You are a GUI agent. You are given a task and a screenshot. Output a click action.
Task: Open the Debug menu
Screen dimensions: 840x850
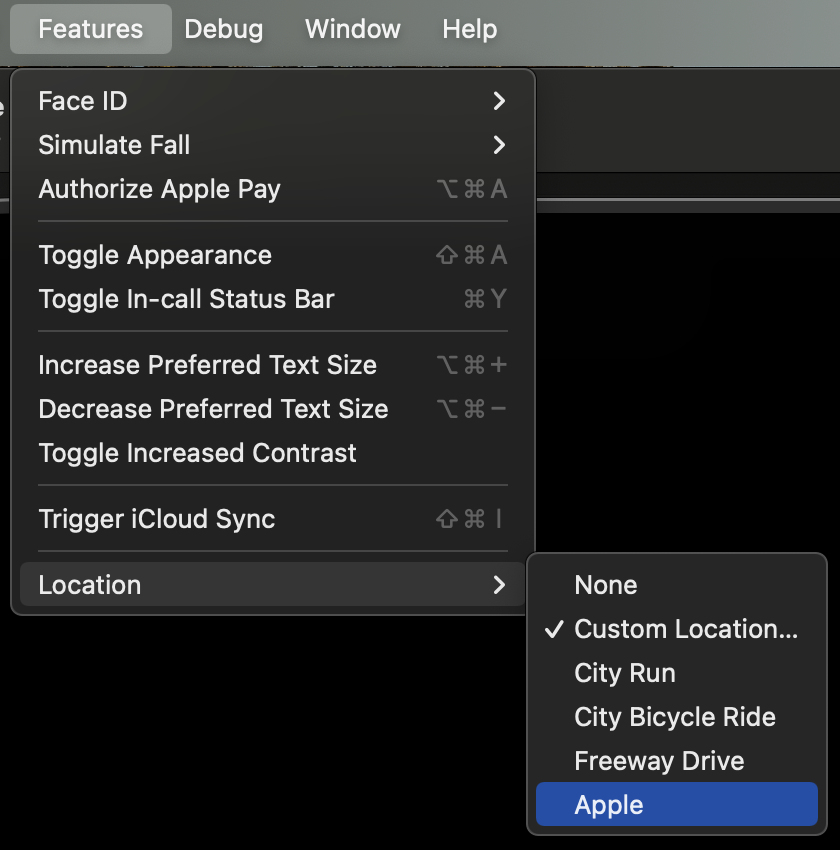coord(224,29)
